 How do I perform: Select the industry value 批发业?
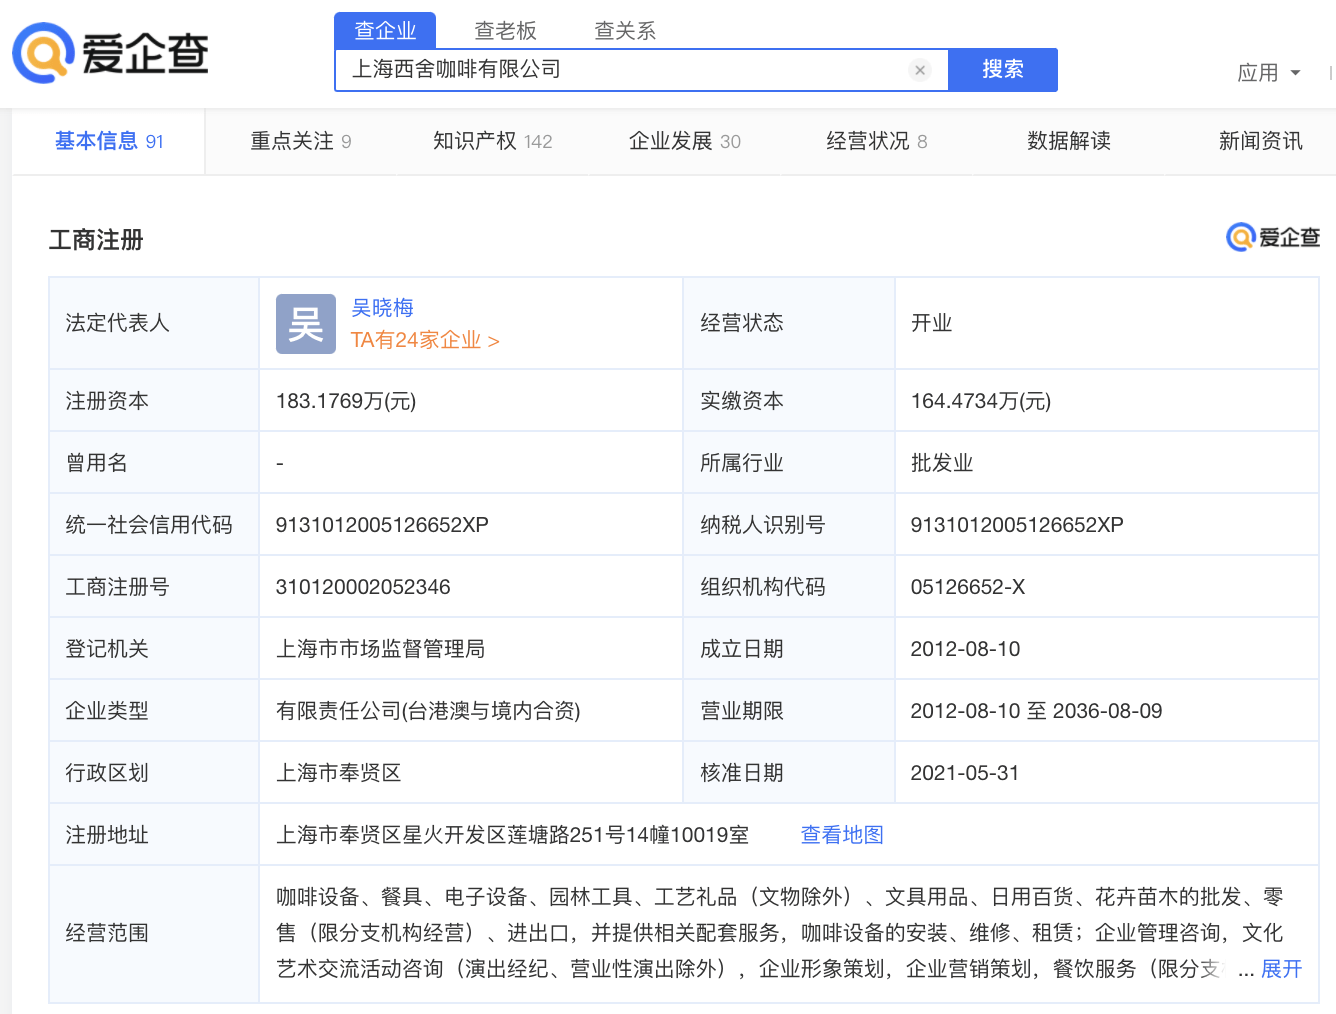tap(942, 463)
